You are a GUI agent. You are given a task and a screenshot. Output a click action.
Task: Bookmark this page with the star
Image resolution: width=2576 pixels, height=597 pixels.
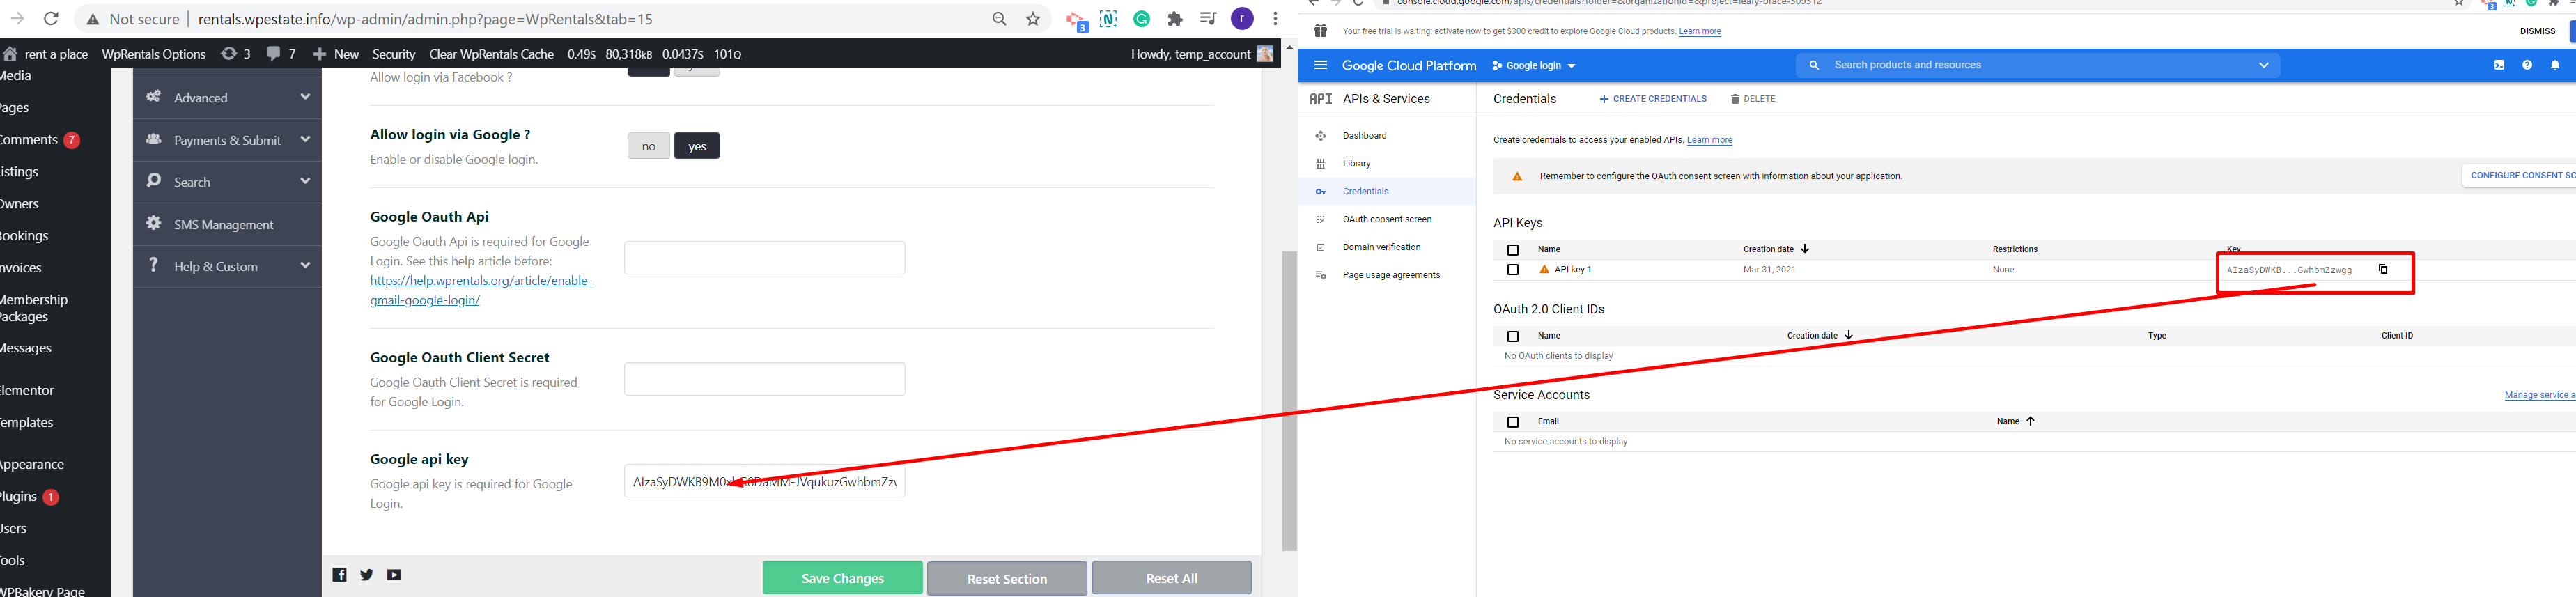(1033, 19)
